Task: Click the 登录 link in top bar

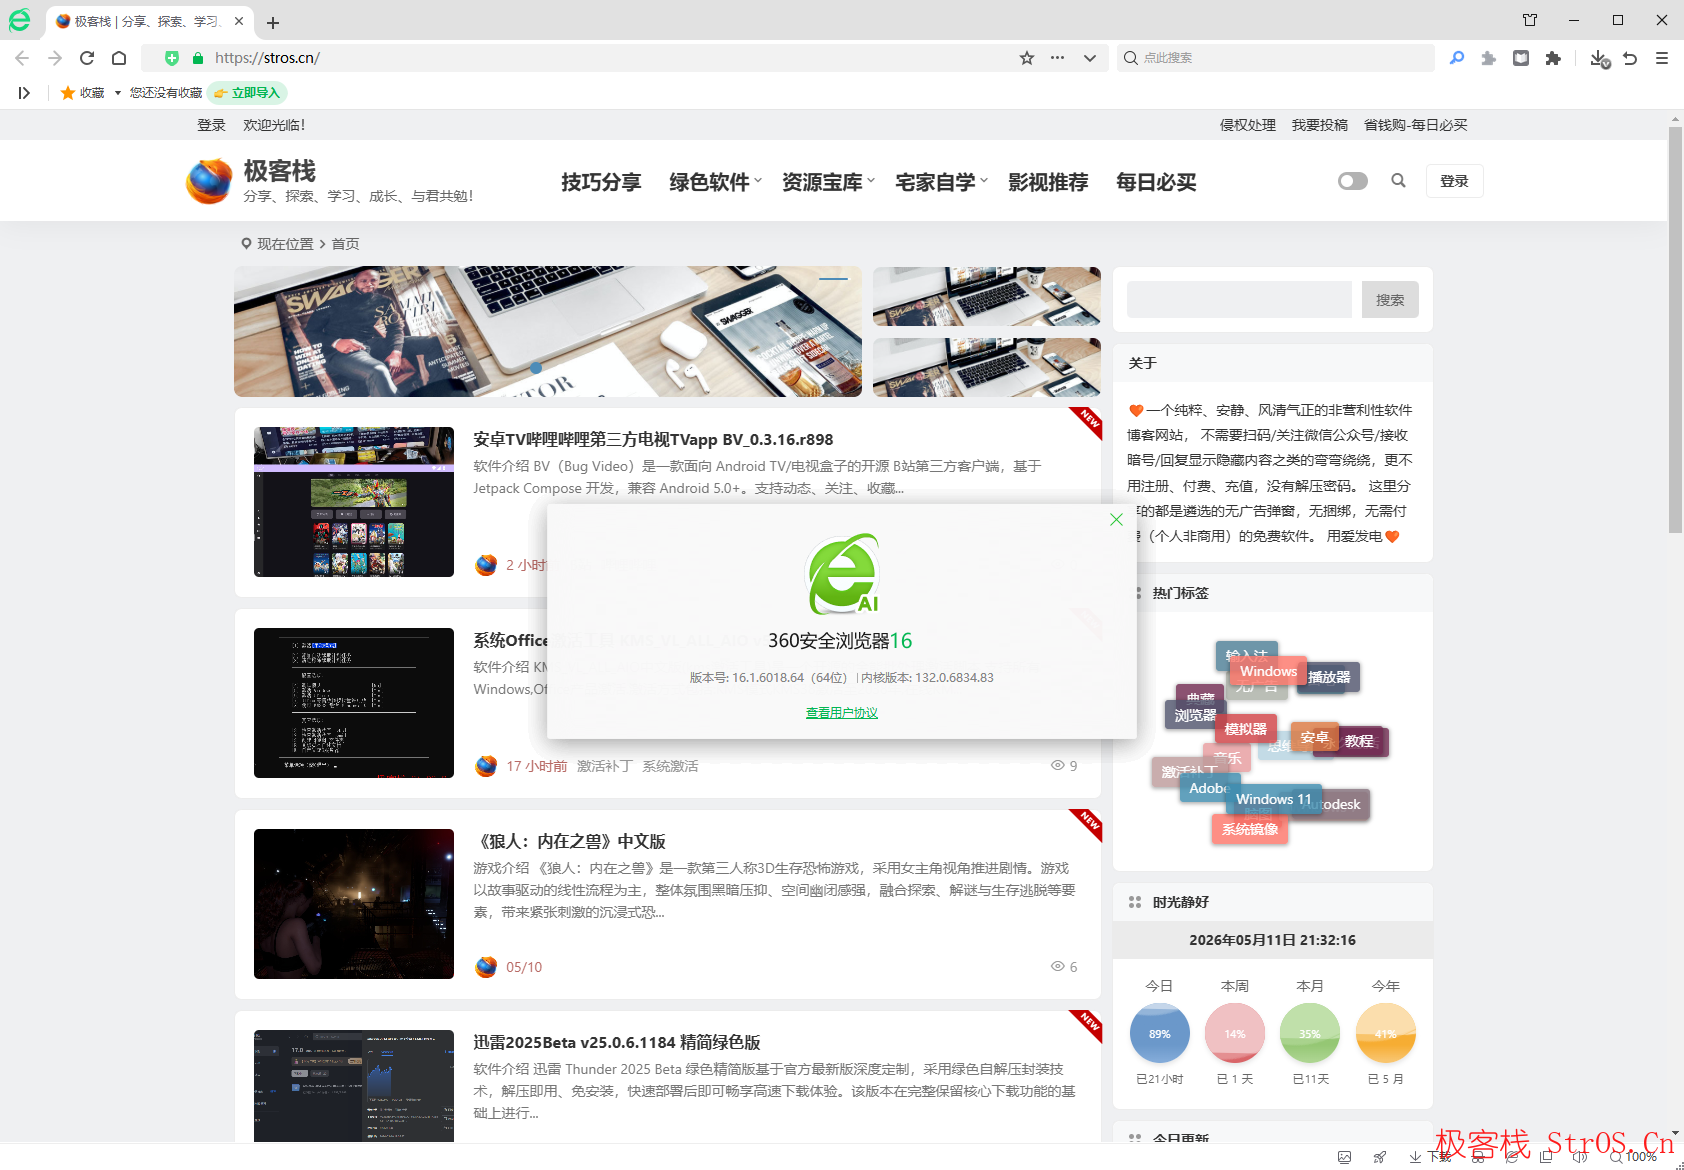Action: pyautogui.click(x=211, y=125)
